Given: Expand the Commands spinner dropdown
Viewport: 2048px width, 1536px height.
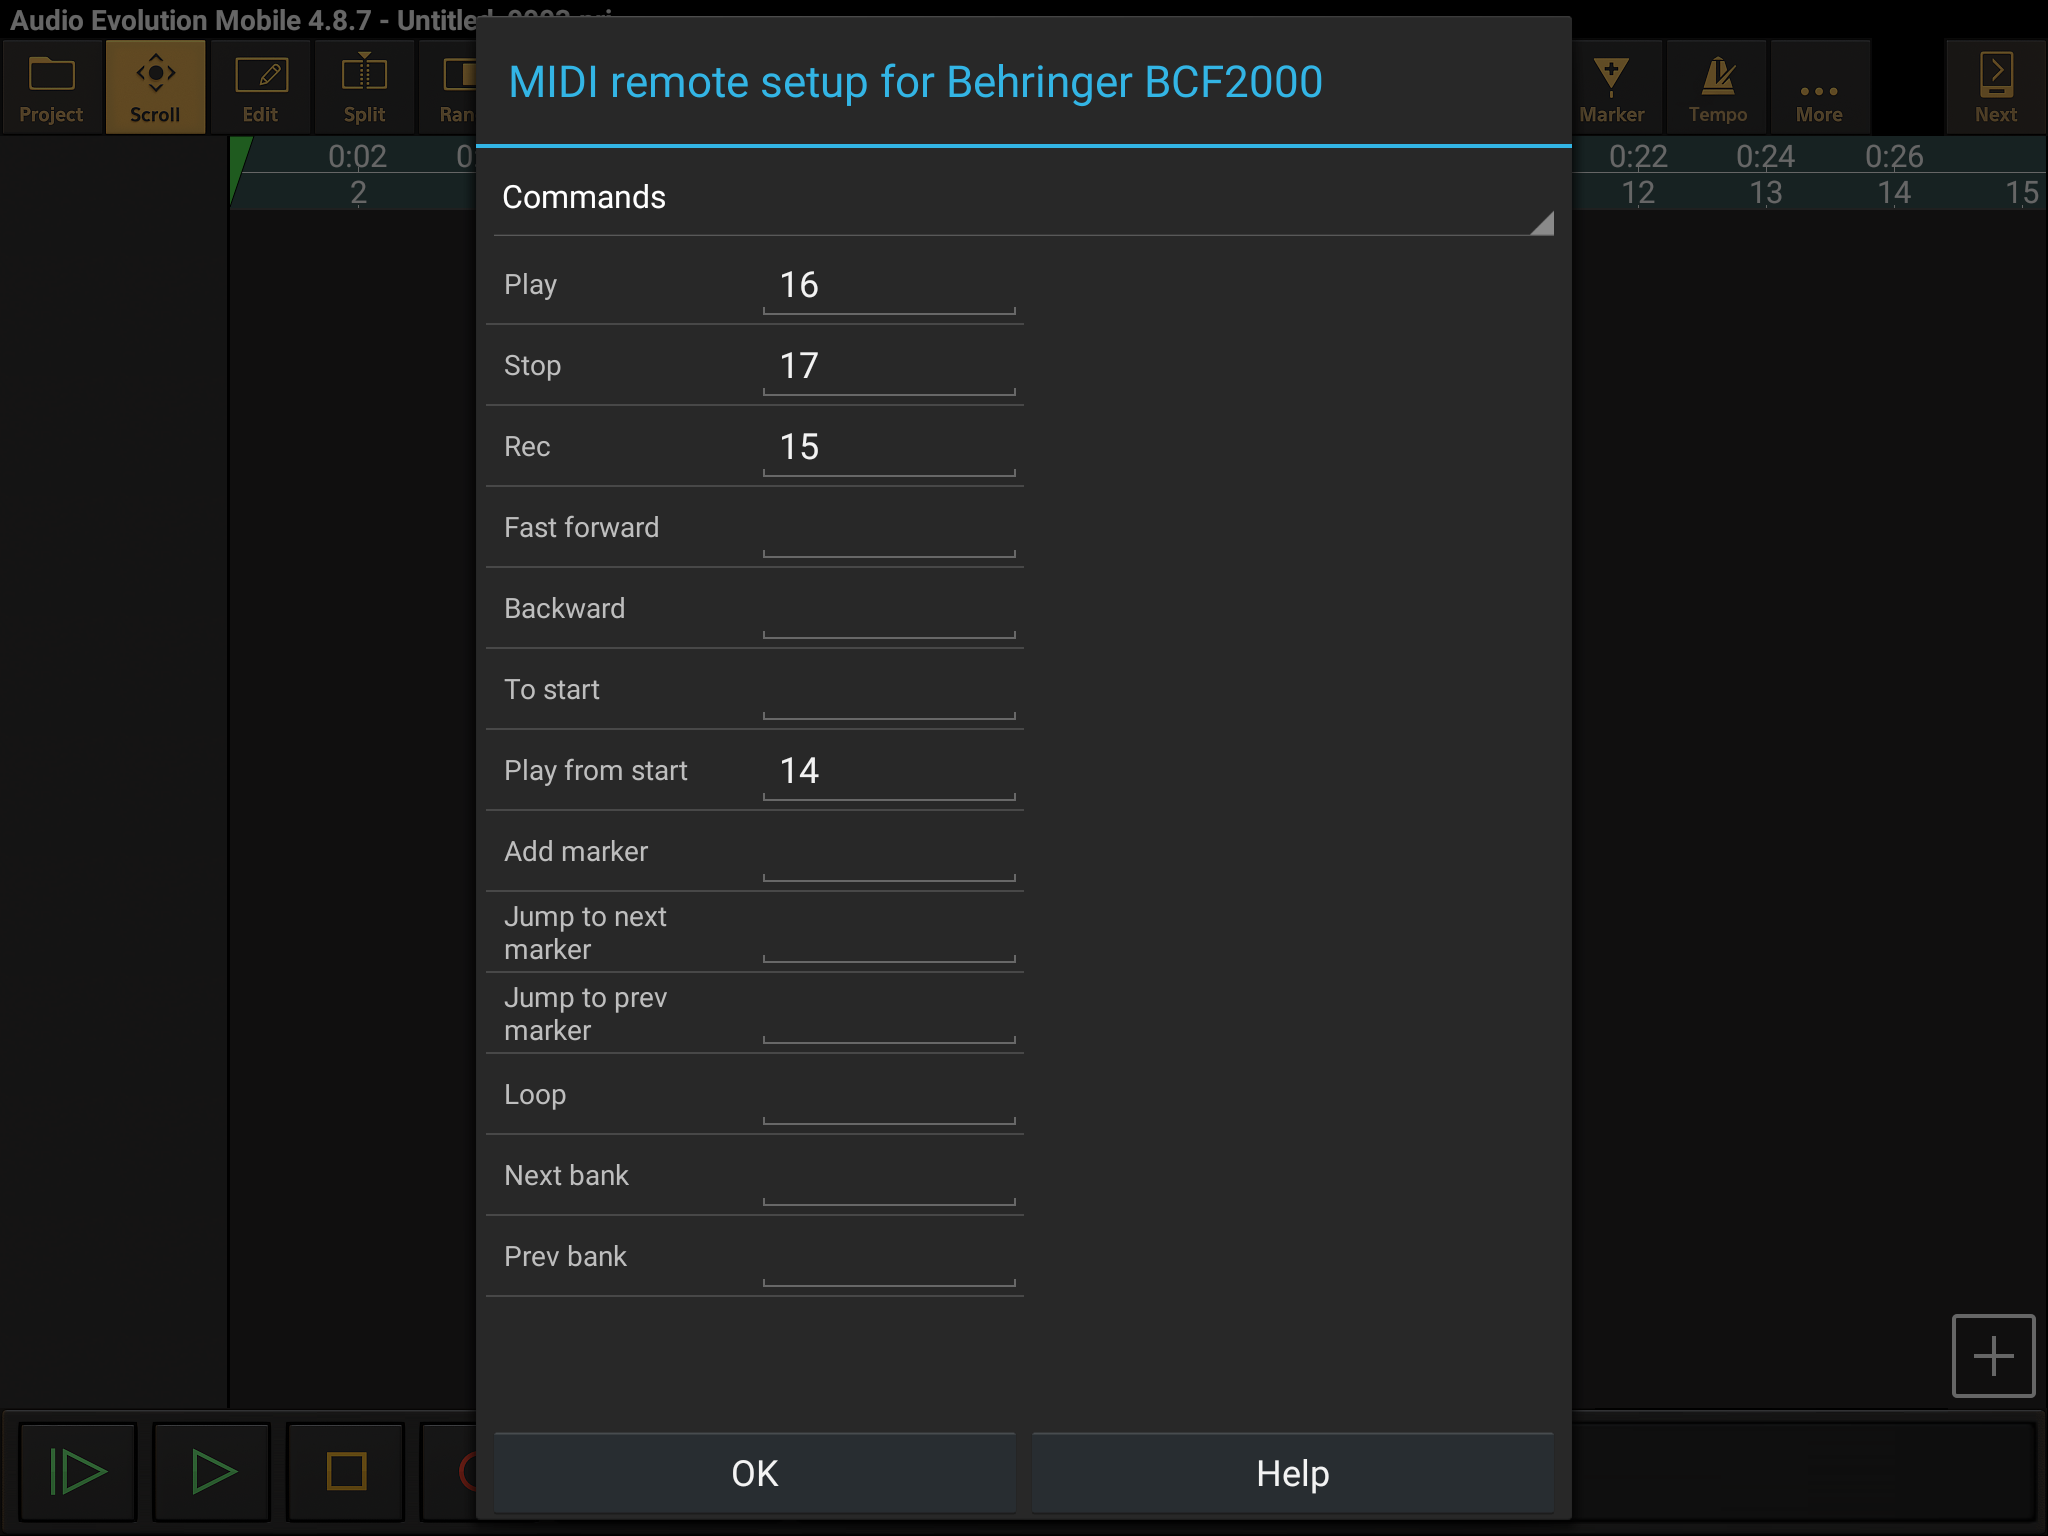Looking at the screenshot, I should [1024, 198].
